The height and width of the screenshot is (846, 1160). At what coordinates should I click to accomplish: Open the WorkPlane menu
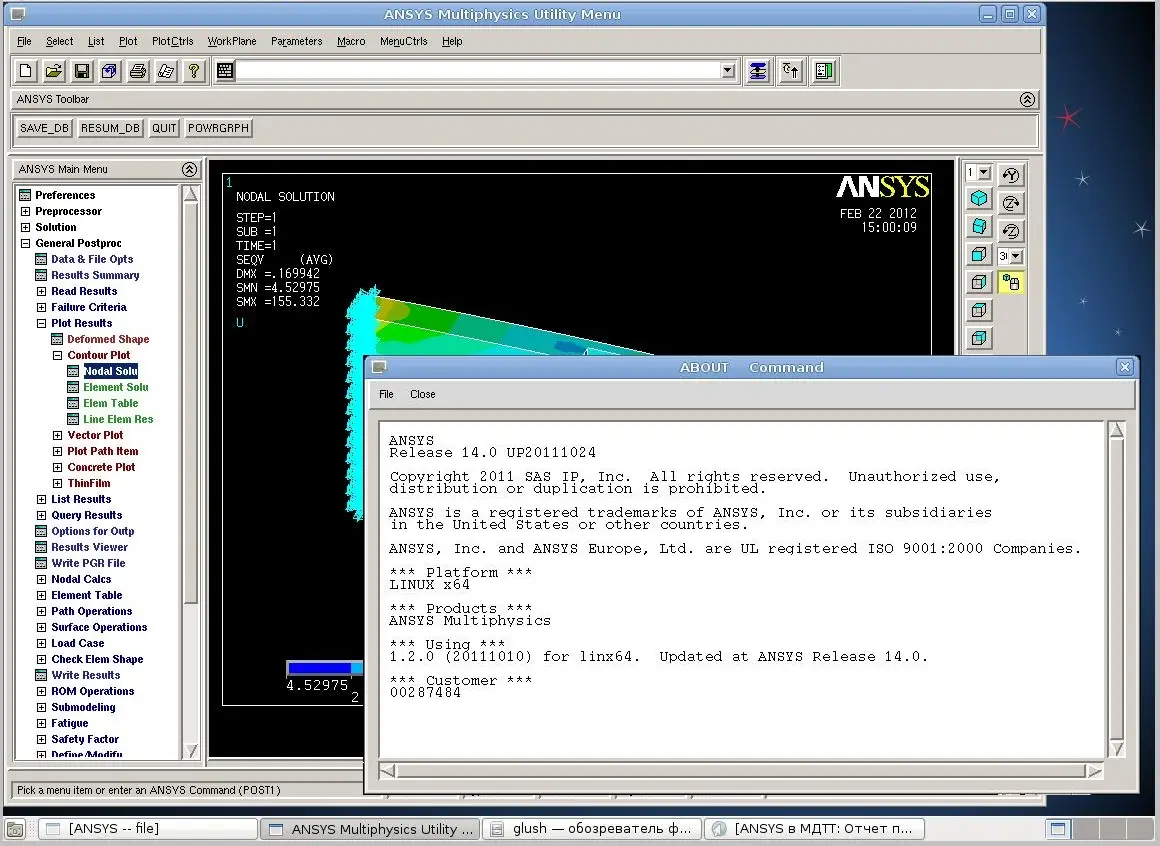click(x=232, y=41)
